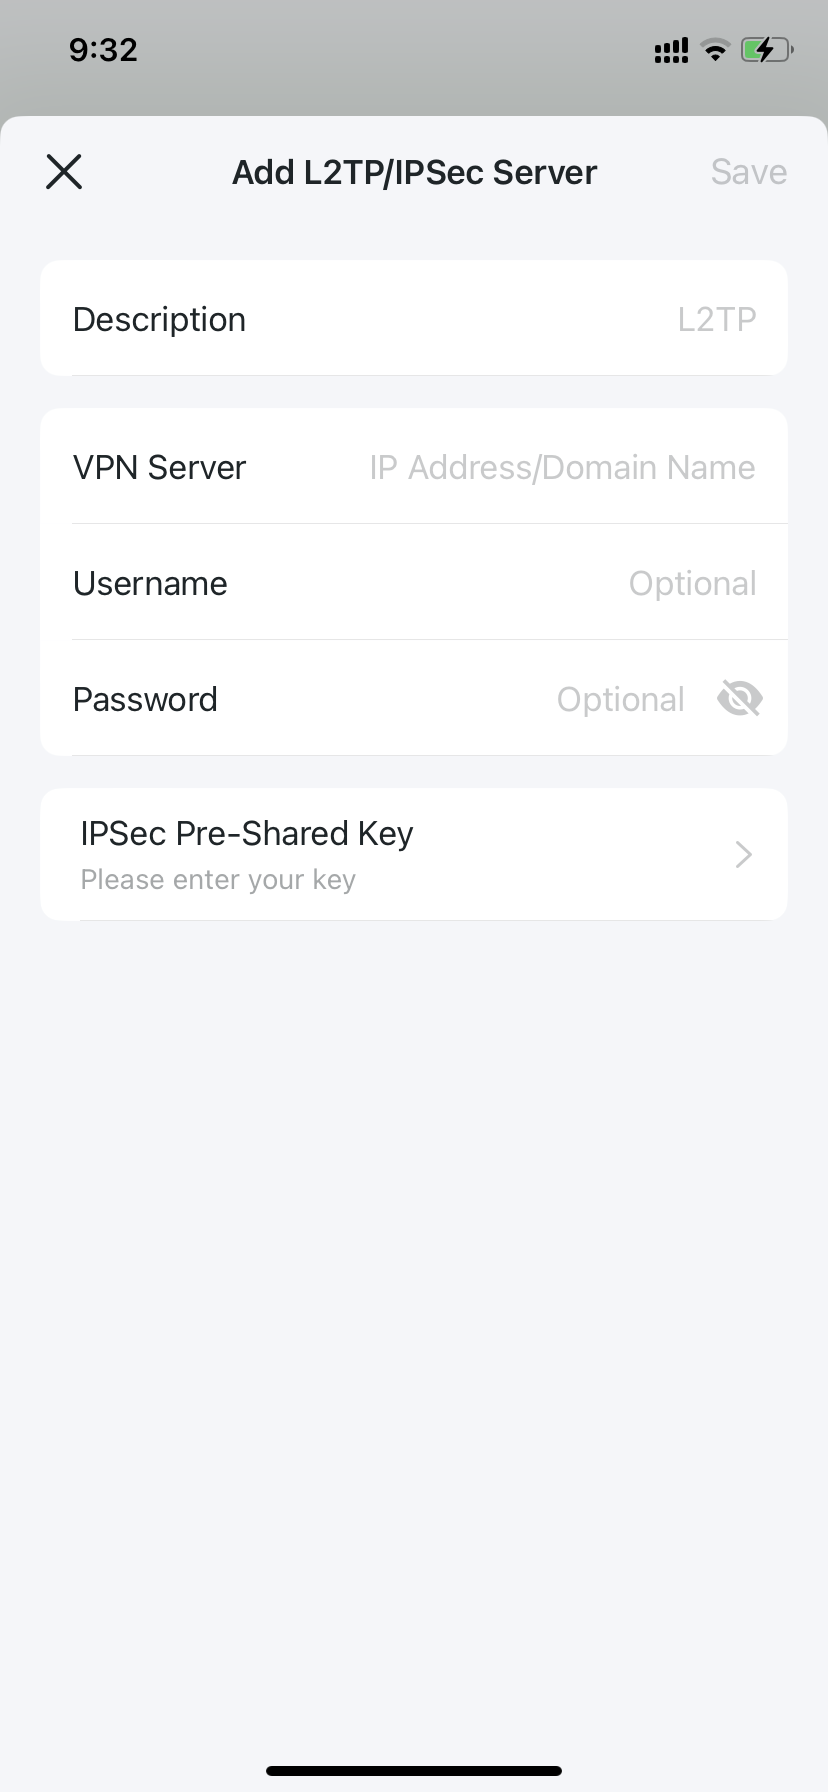The height and width of the screenshot is (1792, 828).
Task: Select the X to dismiss Add L2TP/IPSec Server
Action: (x=63, y=171)
